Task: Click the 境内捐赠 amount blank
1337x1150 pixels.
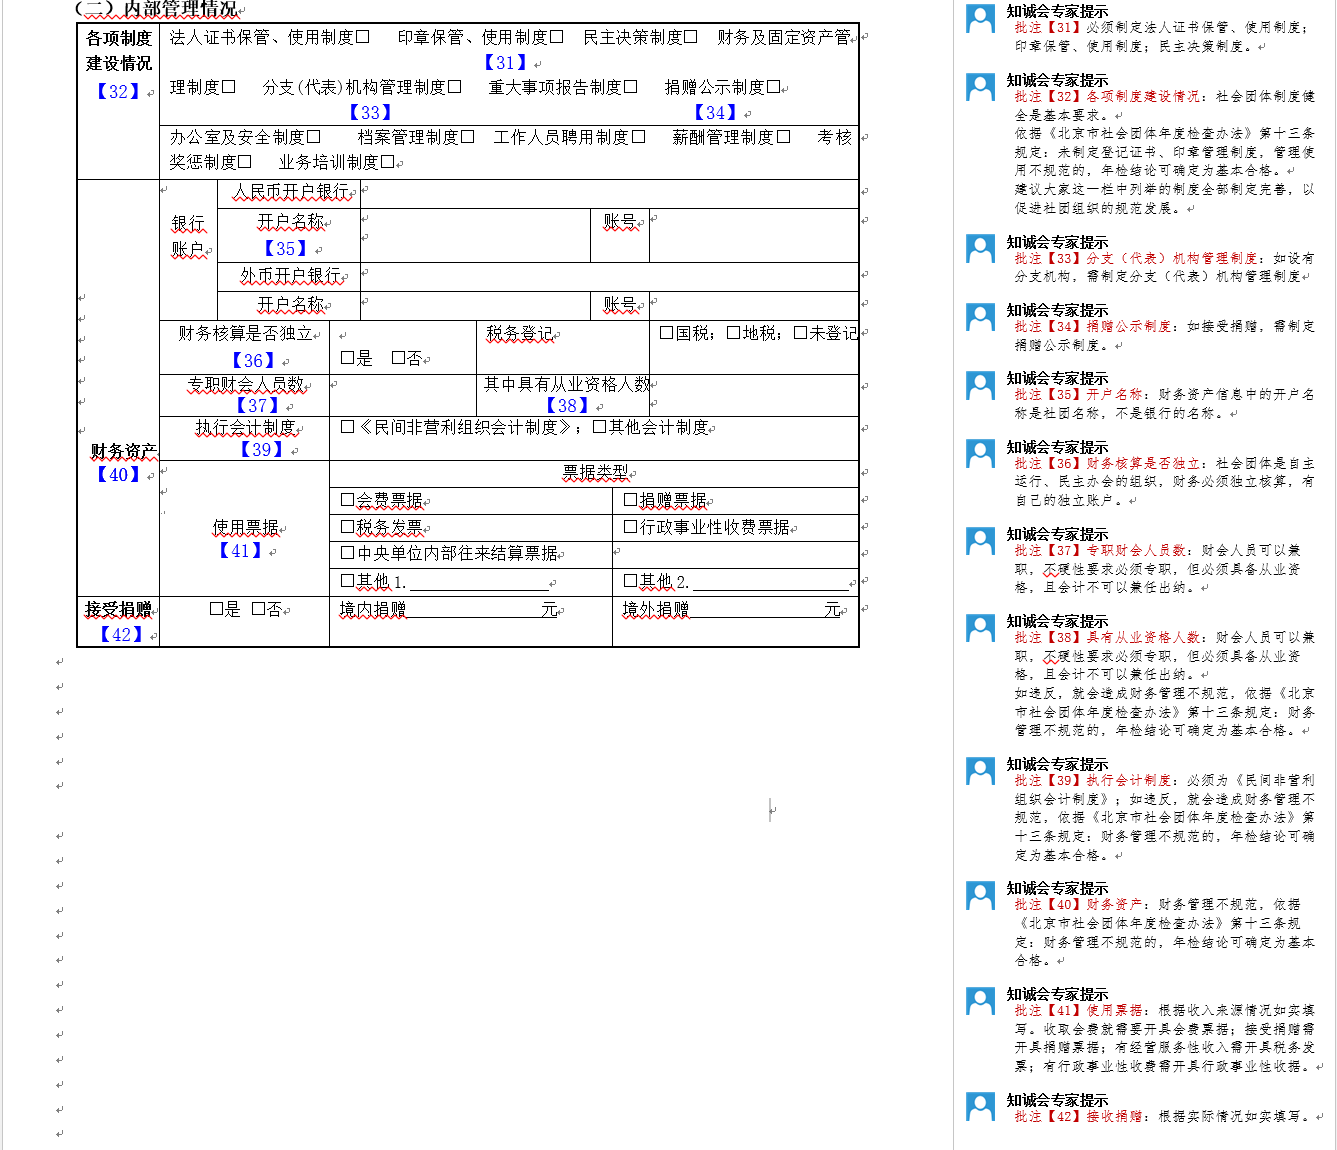Action: click(x=474, y=610)
